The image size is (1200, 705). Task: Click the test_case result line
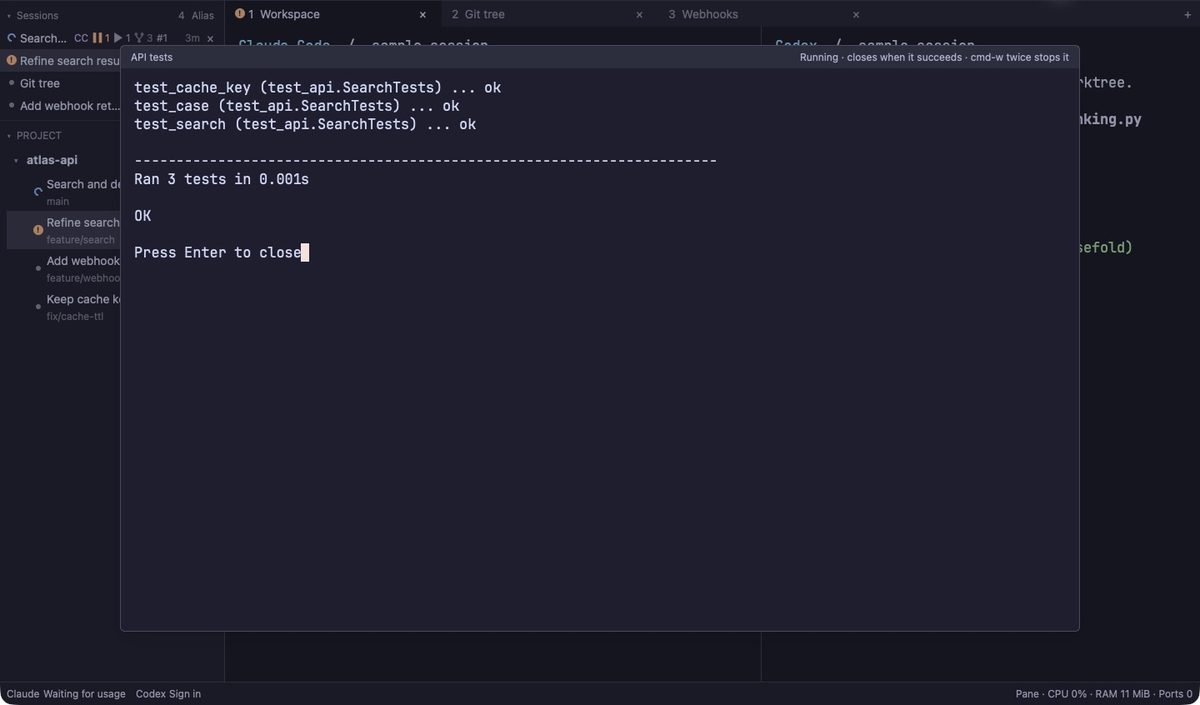tap(297, 106)
